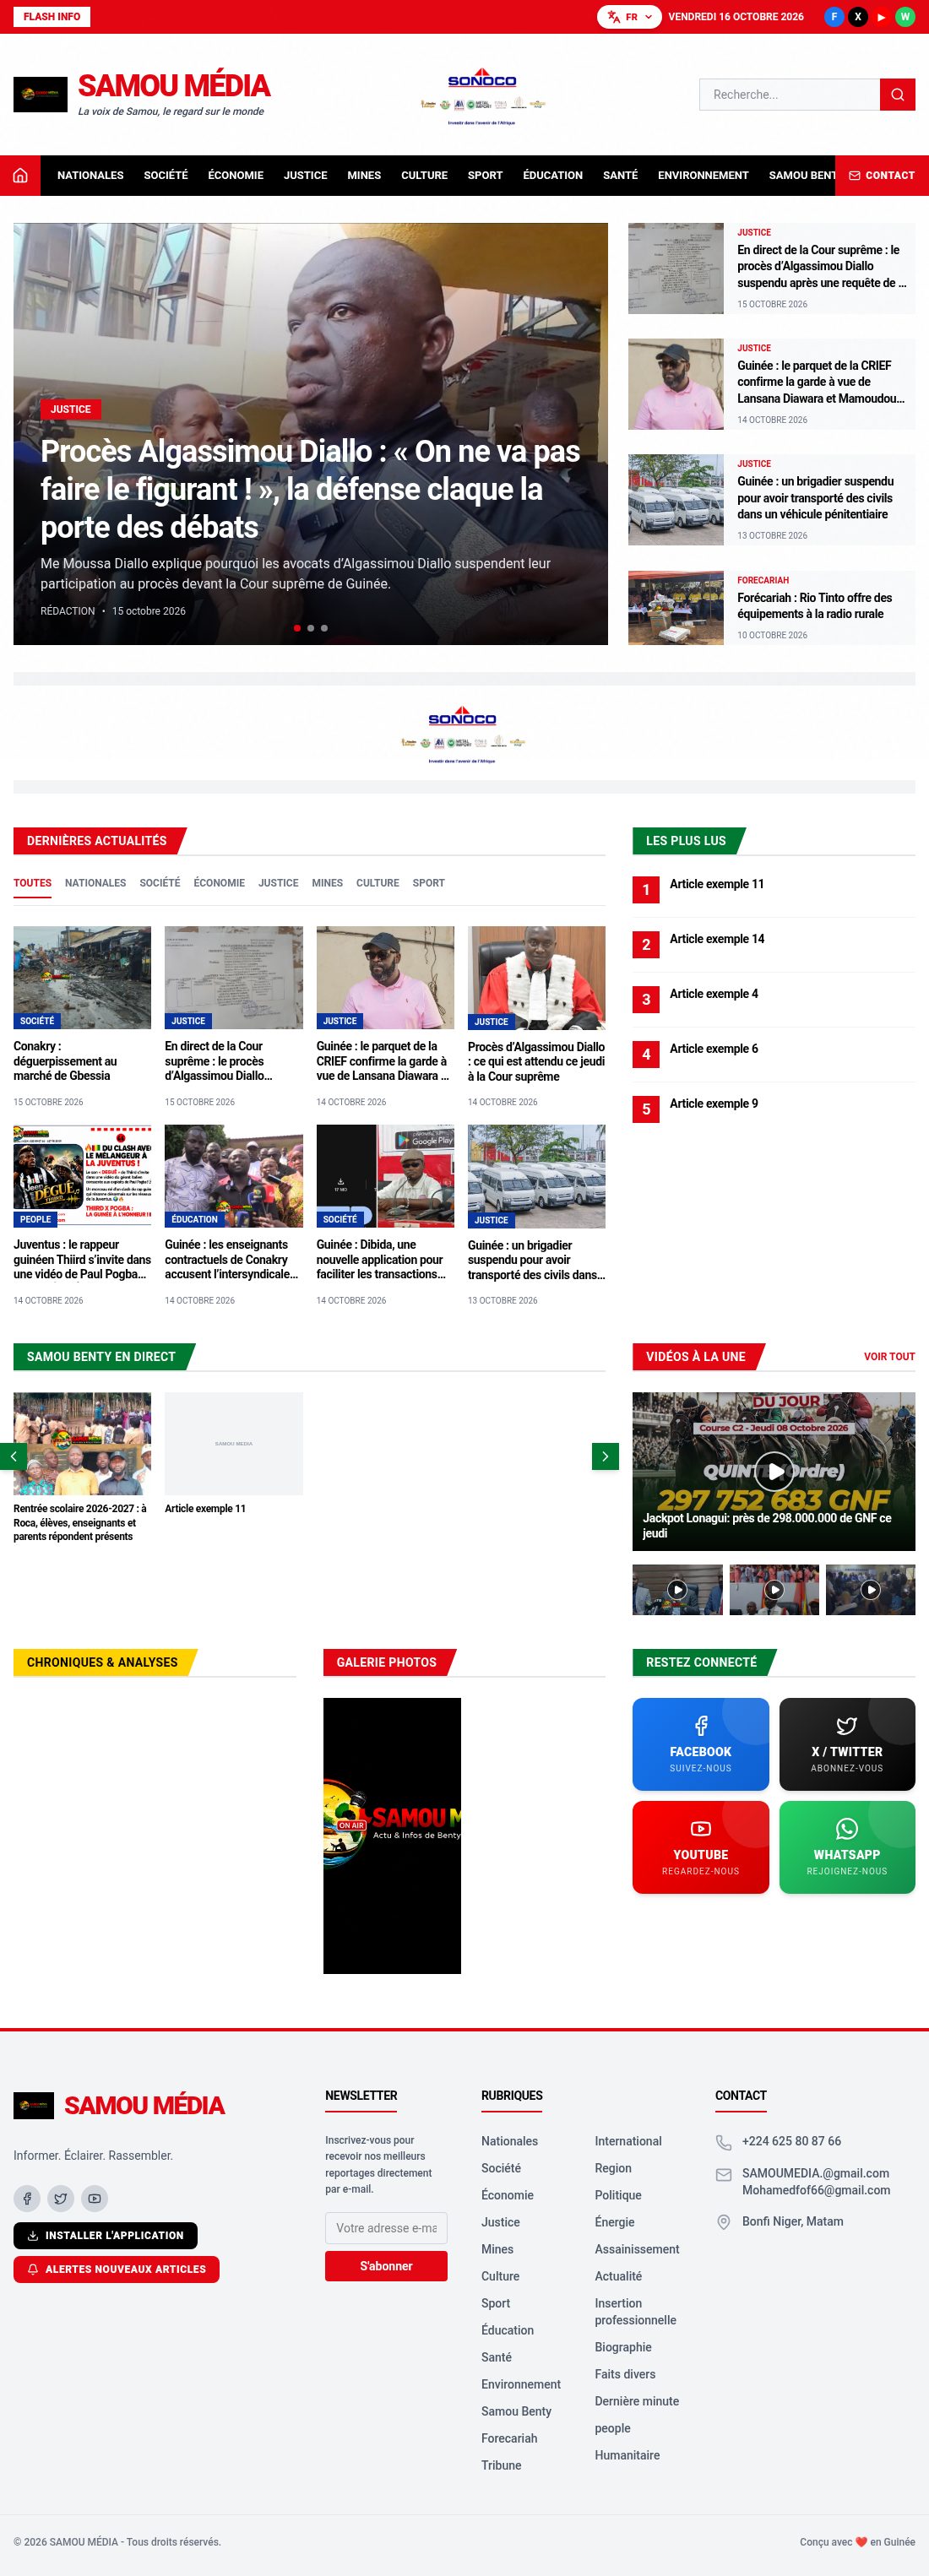
Task: Open the YouTube icon in top bar
Action: (x=881, y=17)
